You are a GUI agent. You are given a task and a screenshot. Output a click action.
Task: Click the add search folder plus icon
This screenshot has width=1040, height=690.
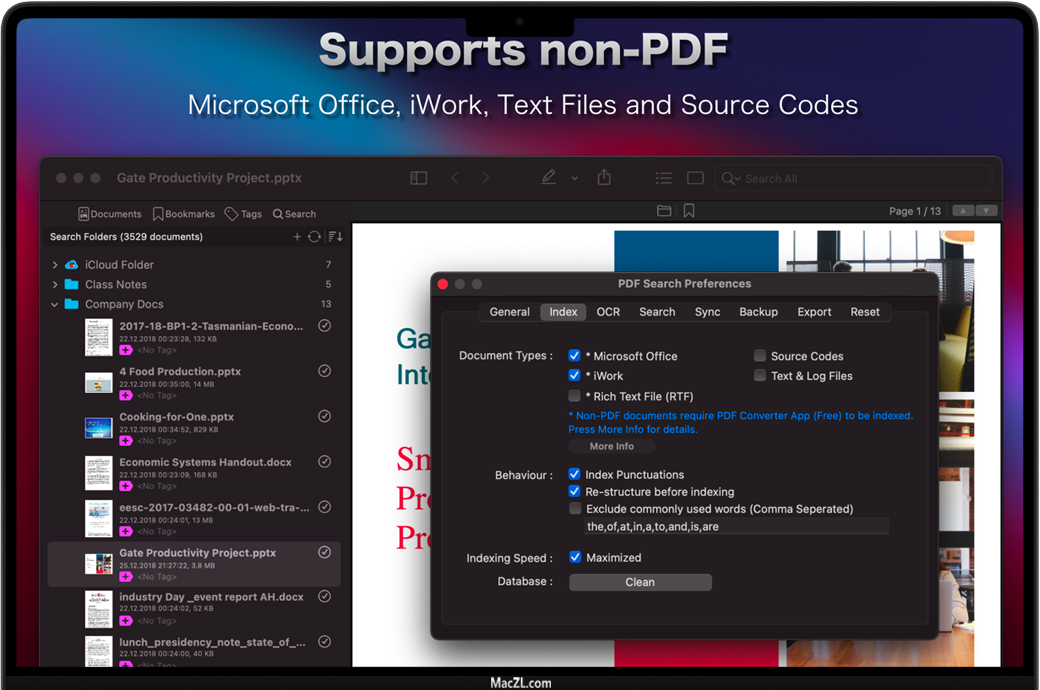(x=297, y=237)
